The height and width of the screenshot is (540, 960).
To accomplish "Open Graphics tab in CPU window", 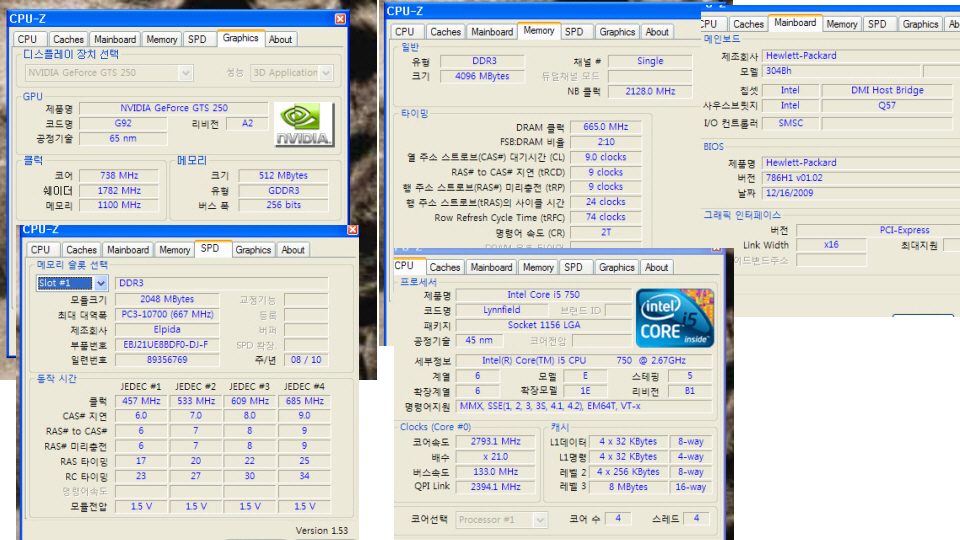I will pos(617,268).
